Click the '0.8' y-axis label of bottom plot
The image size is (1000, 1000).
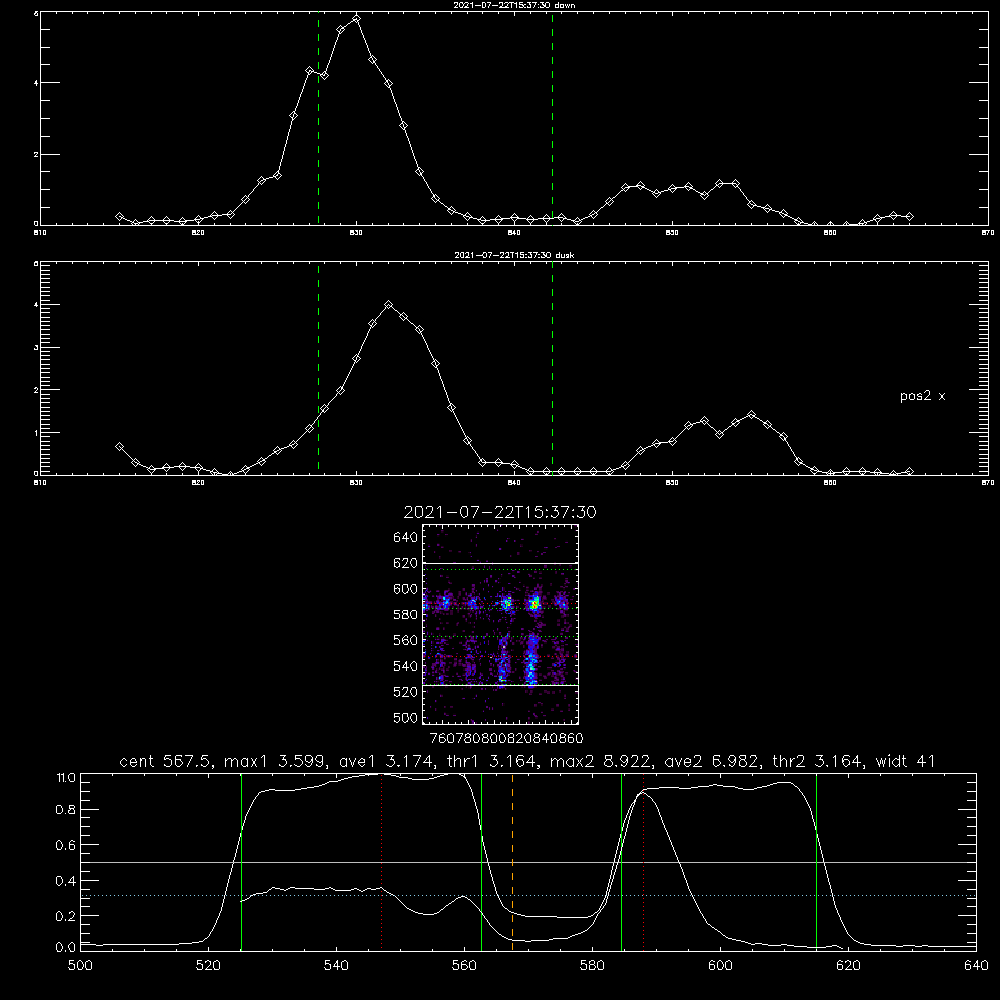pos(66,810)
